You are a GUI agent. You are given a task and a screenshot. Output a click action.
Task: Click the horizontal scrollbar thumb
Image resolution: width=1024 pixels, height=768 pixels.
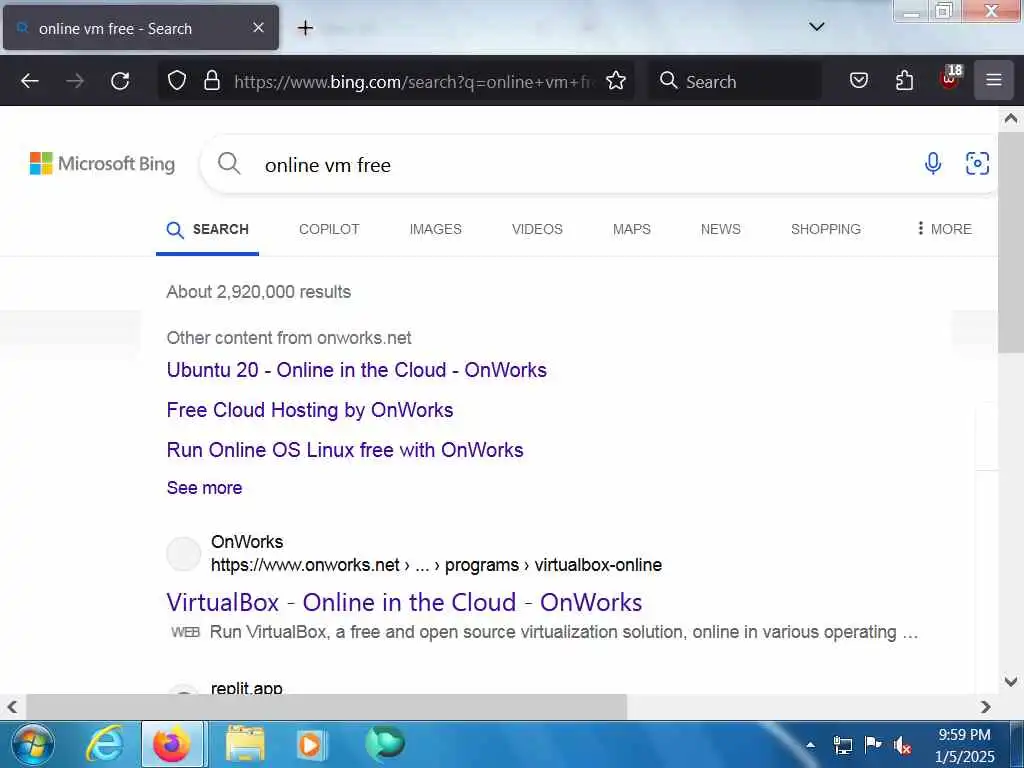(x=326, y=707)
